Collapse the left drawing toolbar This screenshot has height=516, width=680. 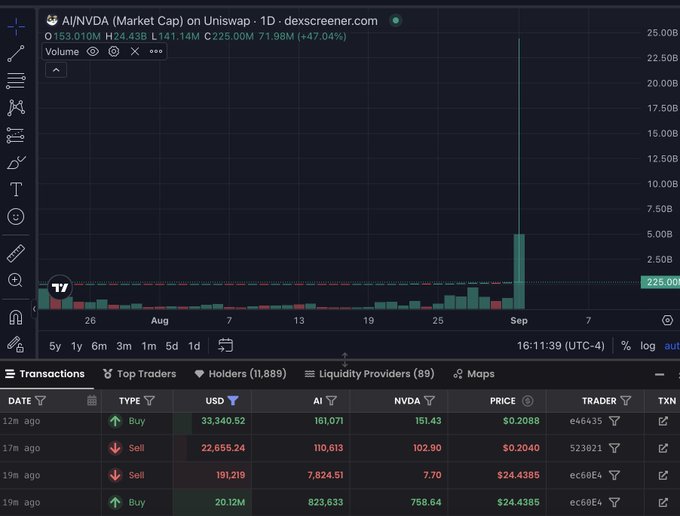pyautogui.click(x=34, y=309)
